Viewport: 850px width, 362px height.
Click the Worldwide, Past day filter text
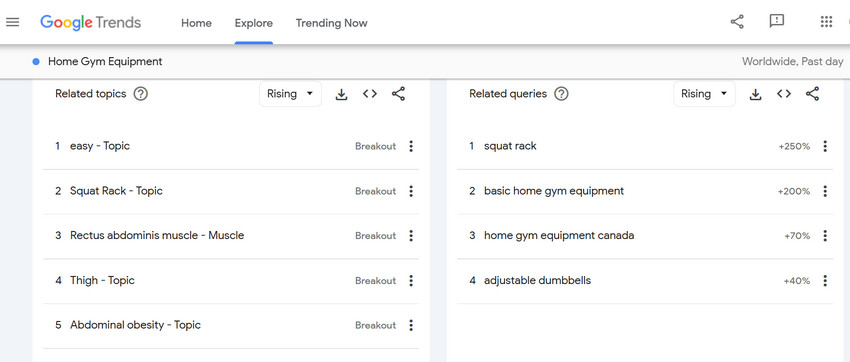[x=793, y=62]
